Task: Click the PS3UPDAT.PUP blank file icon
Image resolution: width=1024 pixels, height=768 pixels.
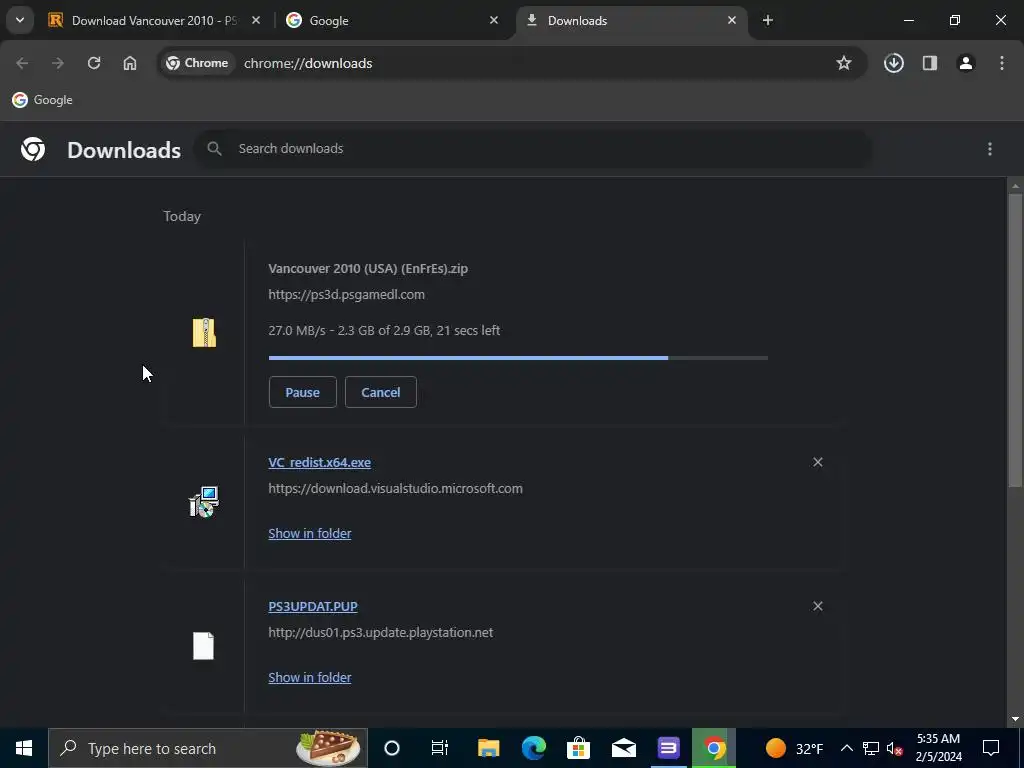Action: coord(203,646)
